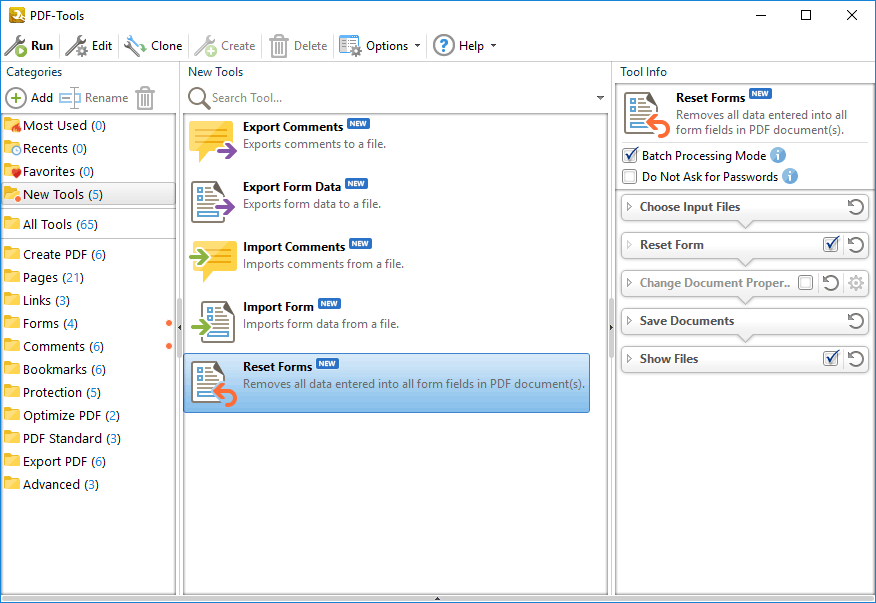The image size is (876, 603).
Task: Open the search field dropdown arrow
Action: pos(600,98)
